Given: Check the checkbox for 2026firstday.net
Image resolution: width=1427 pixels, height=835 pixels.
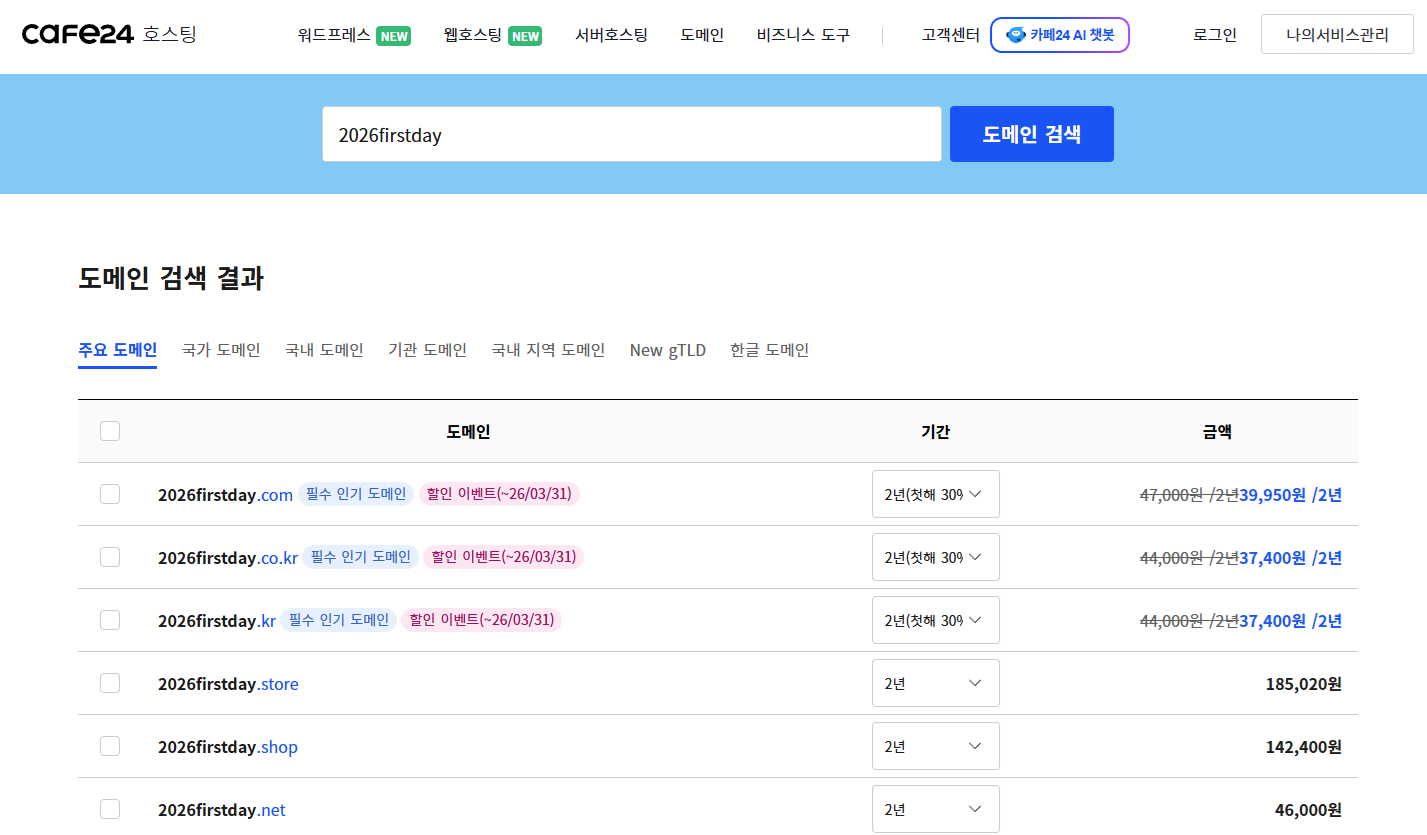Looking at the screenshot, I should [x=110, y=809].
